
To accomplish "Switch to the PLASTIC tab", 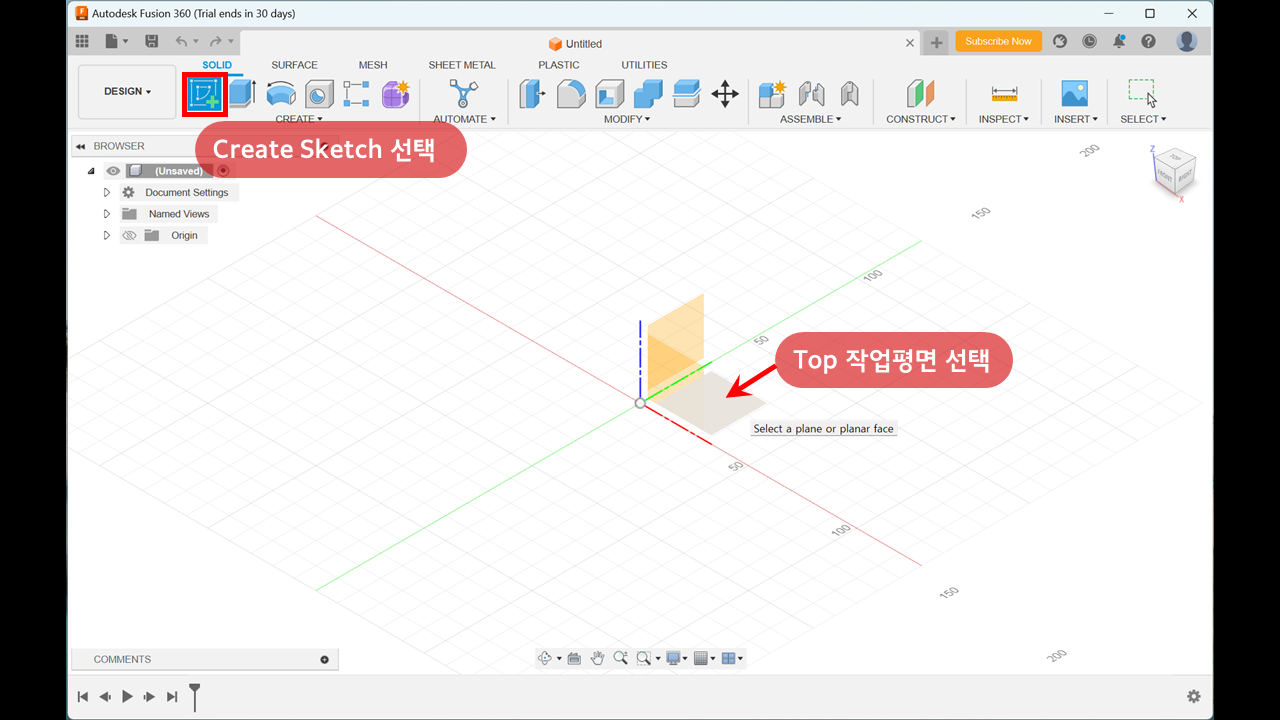I will pos(559,65).
